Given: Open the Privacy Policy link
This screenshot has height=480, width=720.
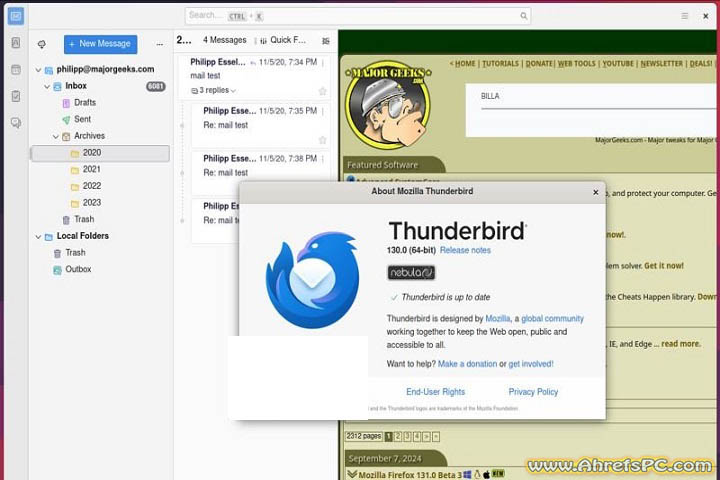Looking at the screenshot, I should pos(533,392).
